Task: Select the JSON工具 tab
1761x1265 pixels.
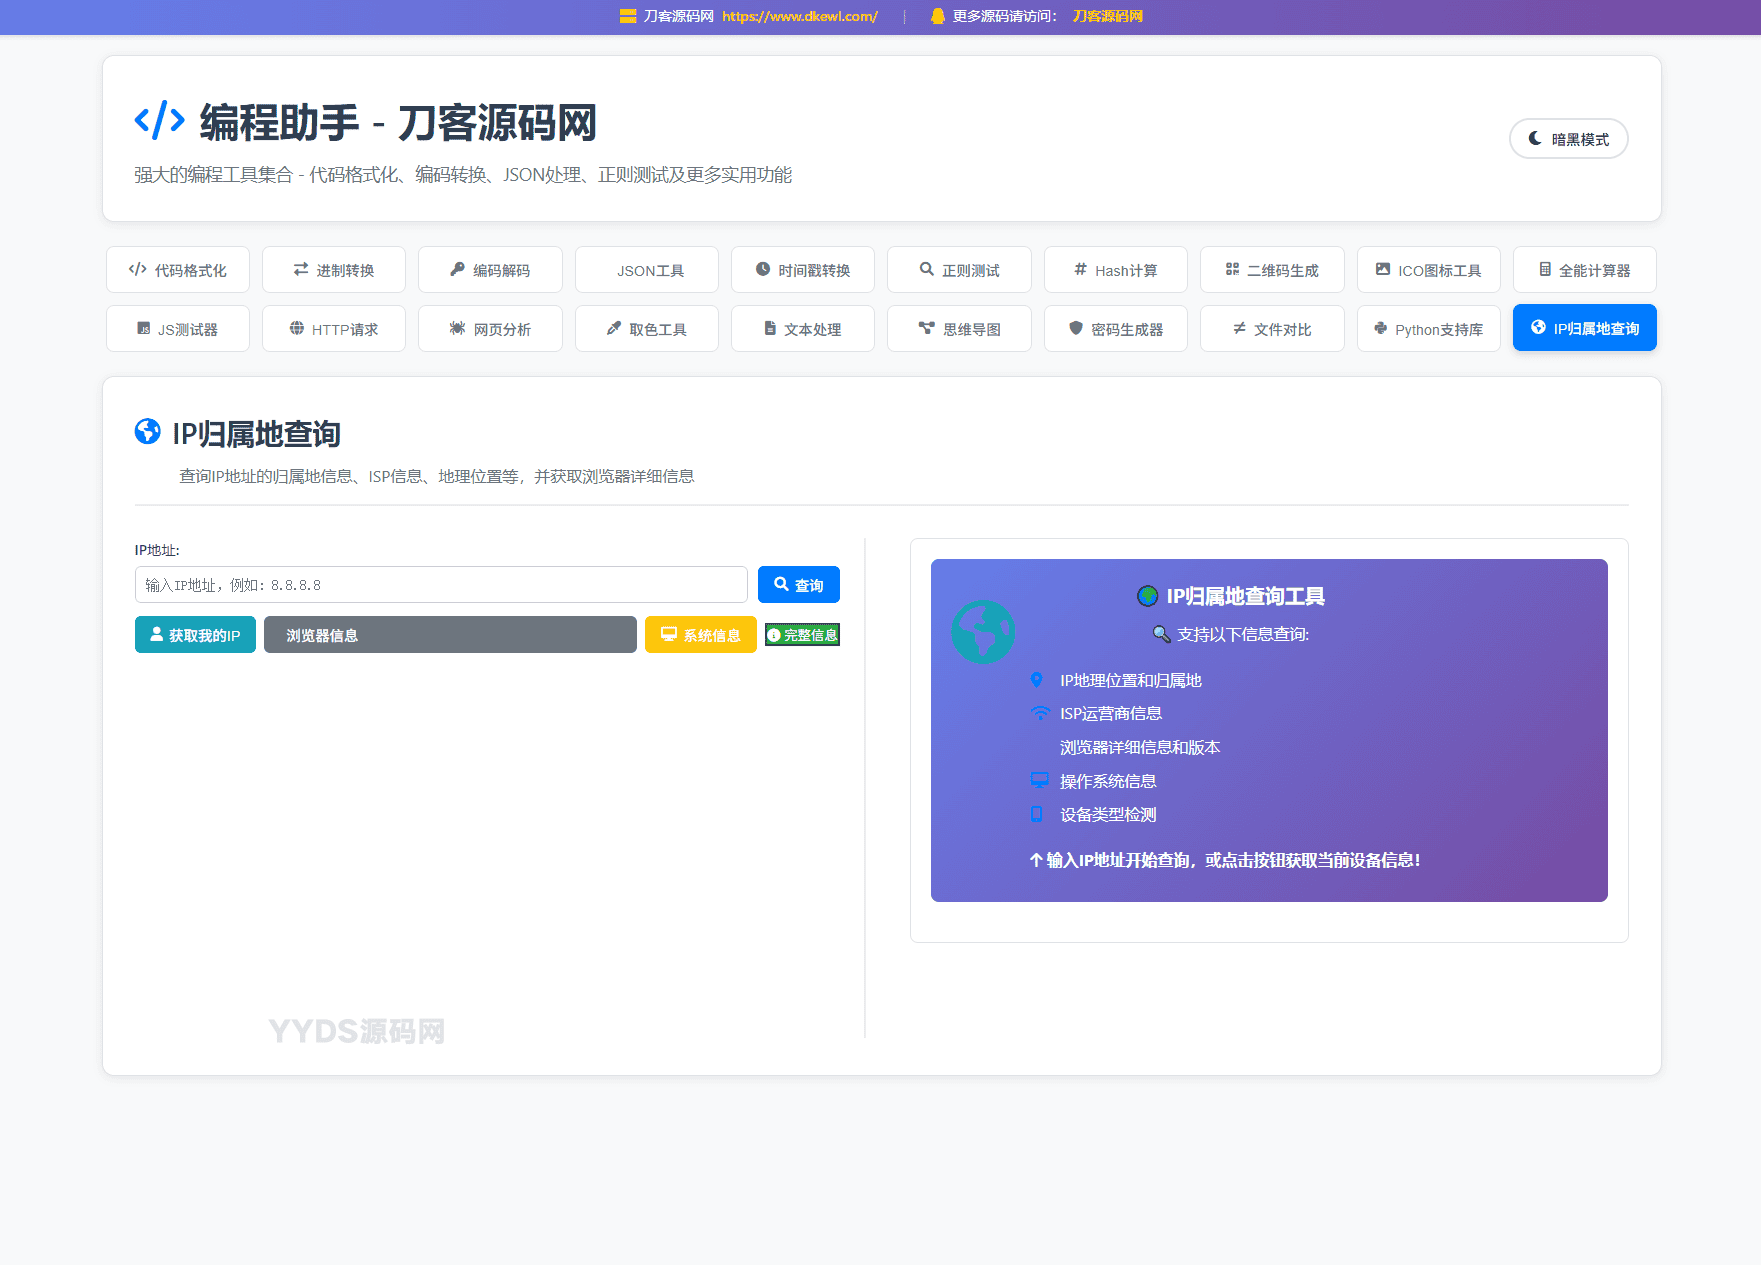Action: (647, 270)
